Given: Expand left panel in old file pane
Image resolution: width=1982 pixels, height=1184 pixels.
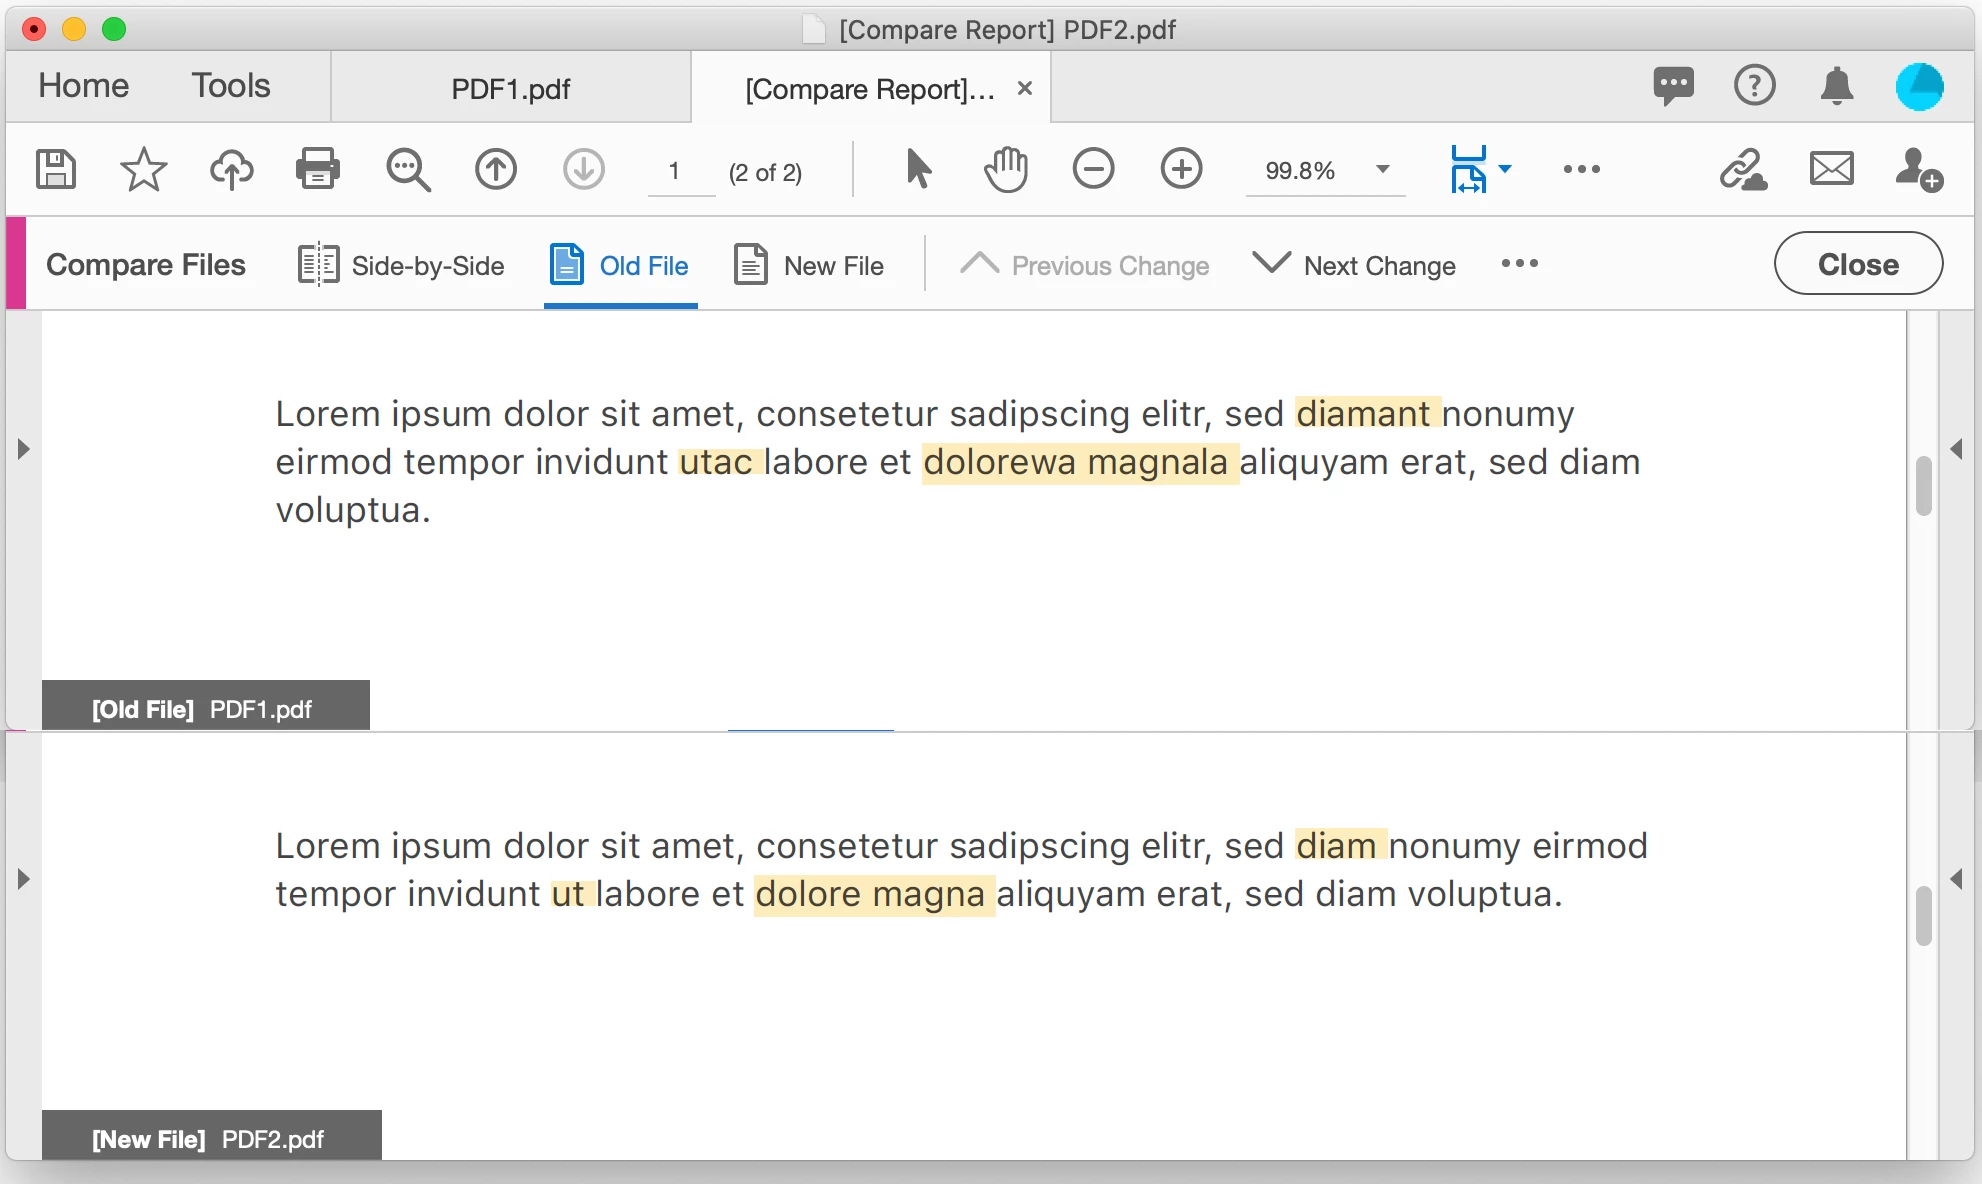Looking at the screenshot, I should pyautogui.click(x=24, y=449).
